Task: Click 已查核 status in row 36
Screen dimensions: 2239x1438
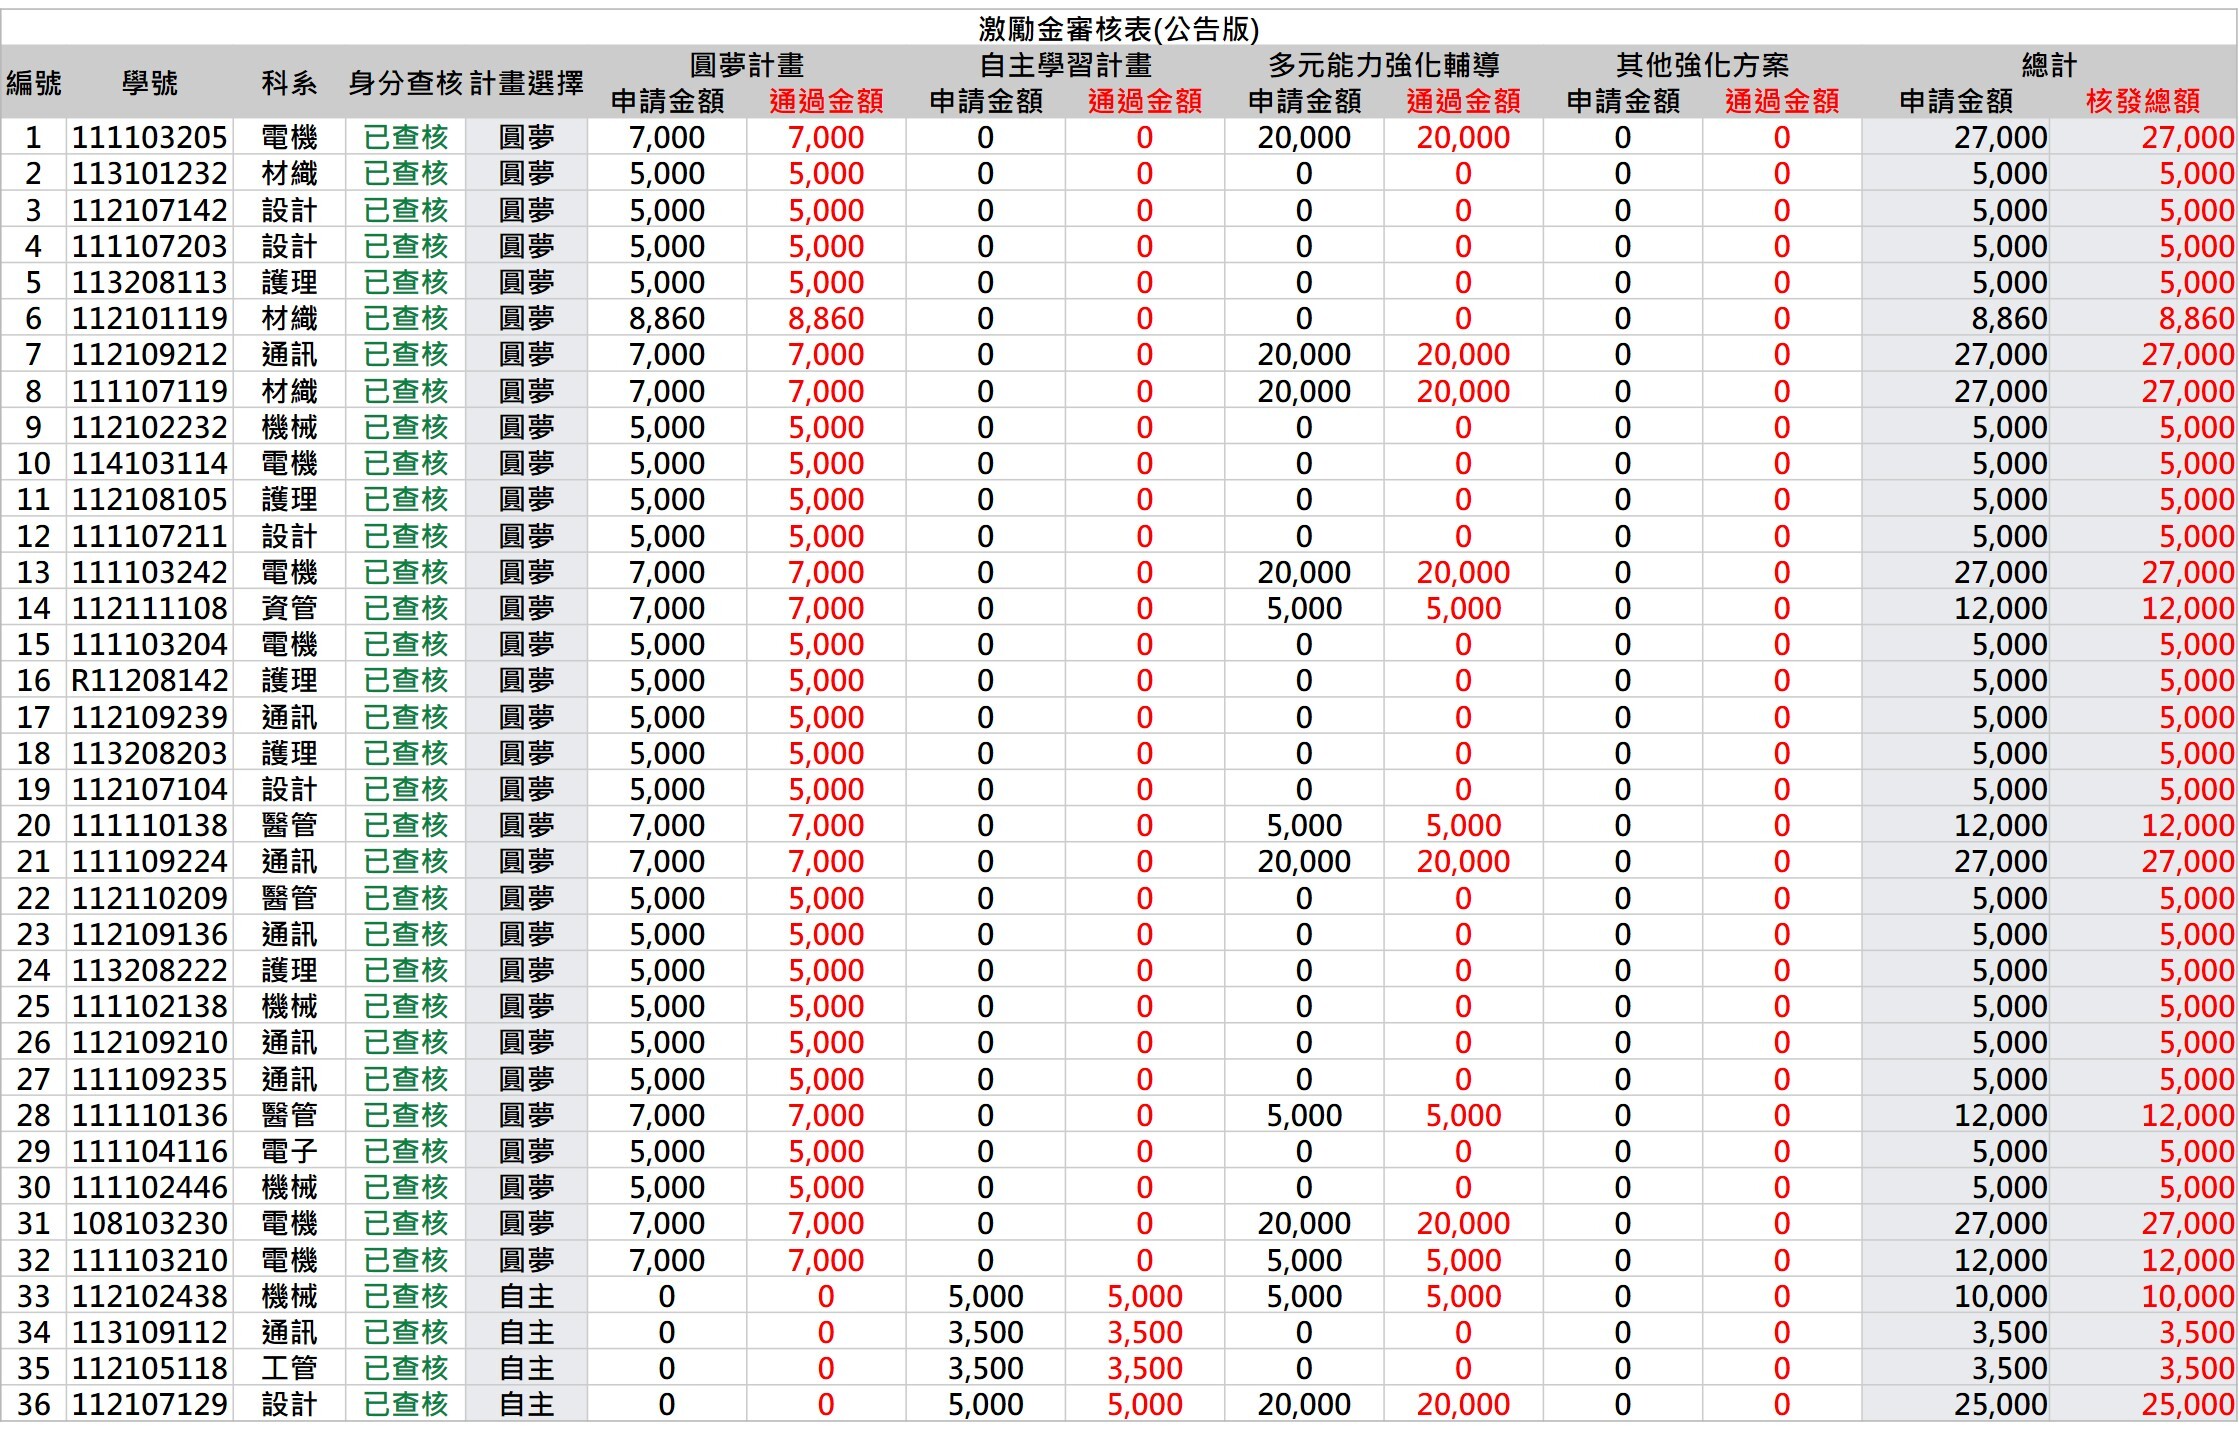Action: click(x=405, y=1404)
